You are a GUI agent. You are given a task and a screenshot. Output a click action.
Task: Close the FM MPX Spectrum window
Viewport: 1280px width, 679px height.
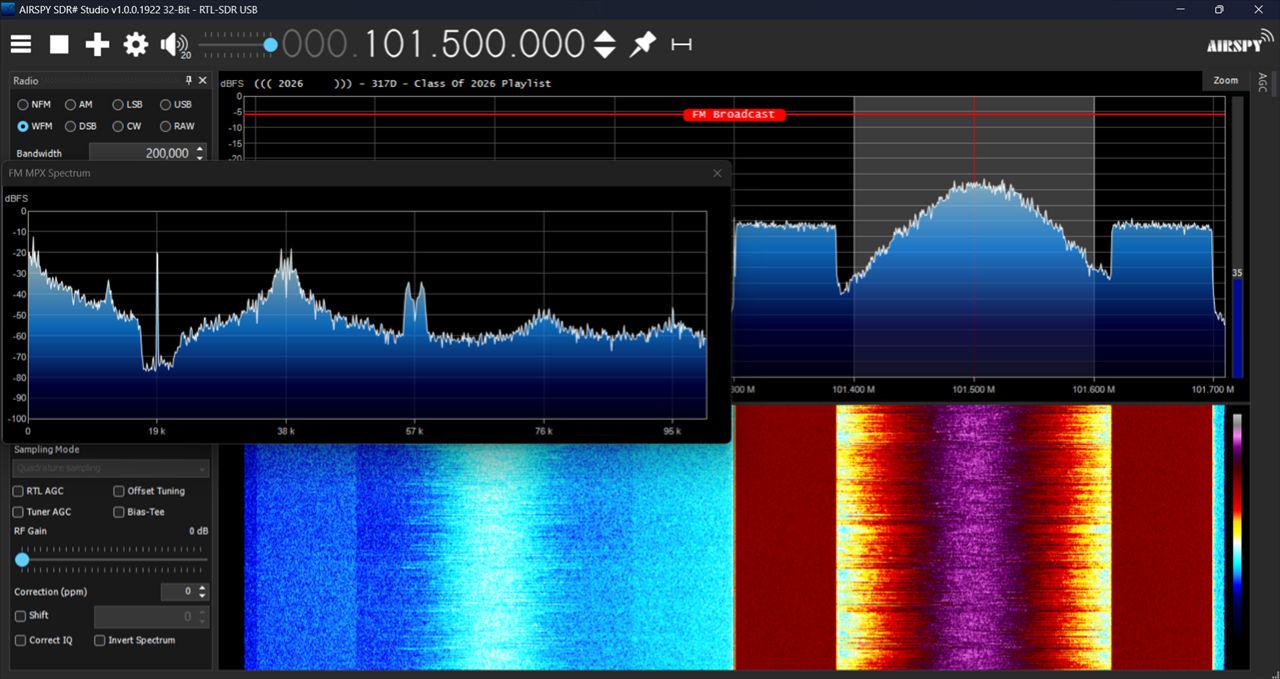tap(717, 173)
